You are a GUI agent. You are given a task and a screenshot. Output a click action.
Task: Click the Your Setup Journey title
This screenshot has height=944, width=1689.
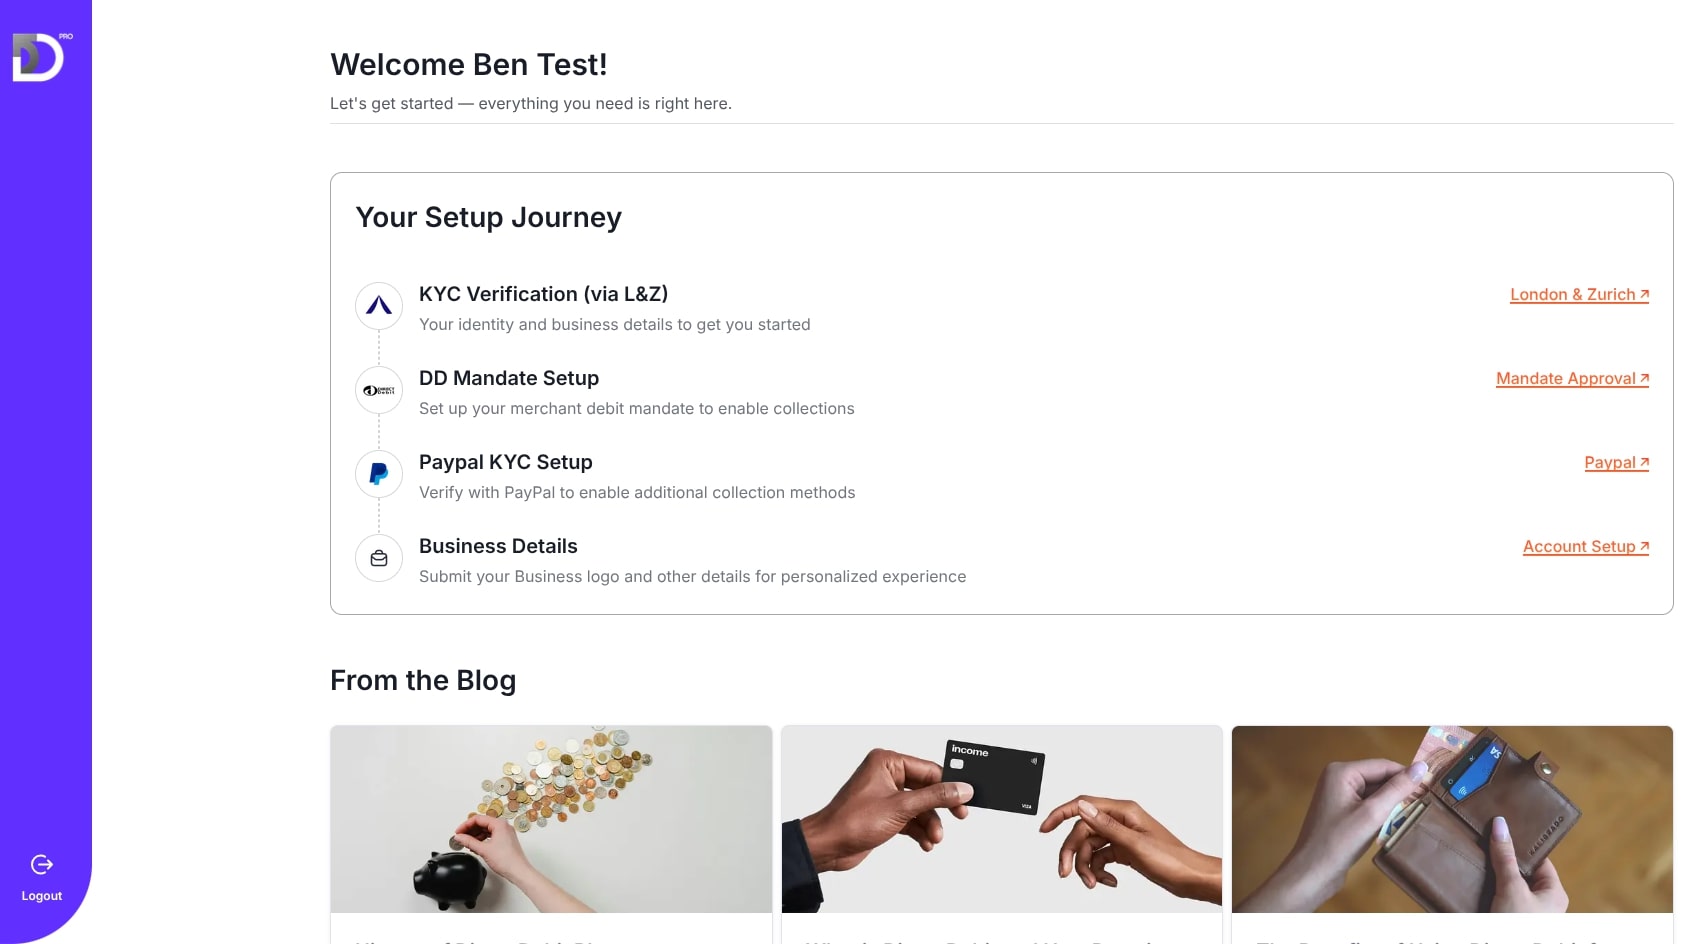[x=489, y=217]
